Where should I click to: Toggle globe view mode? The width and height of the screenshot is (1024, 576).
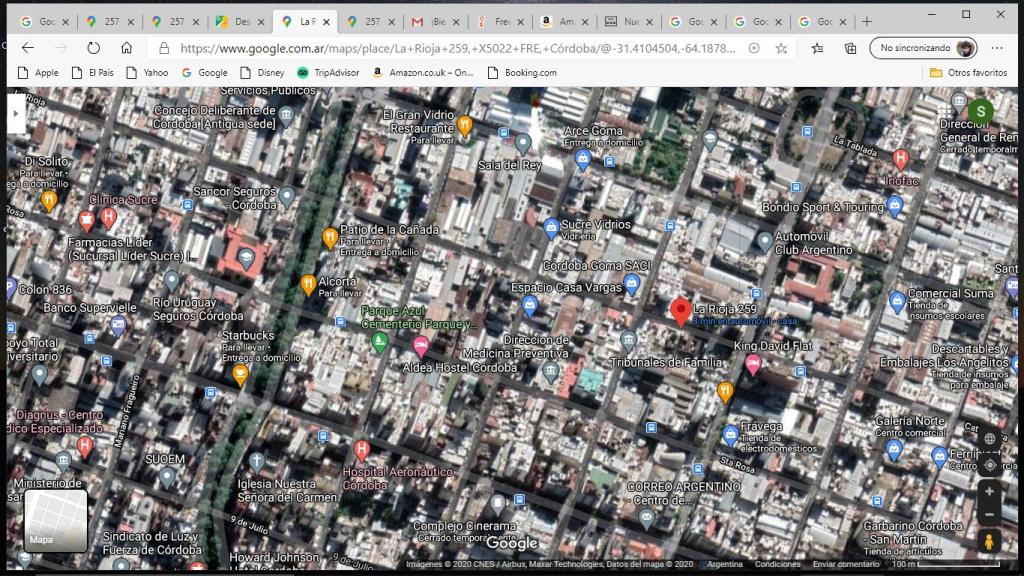[x=990, y=439]
